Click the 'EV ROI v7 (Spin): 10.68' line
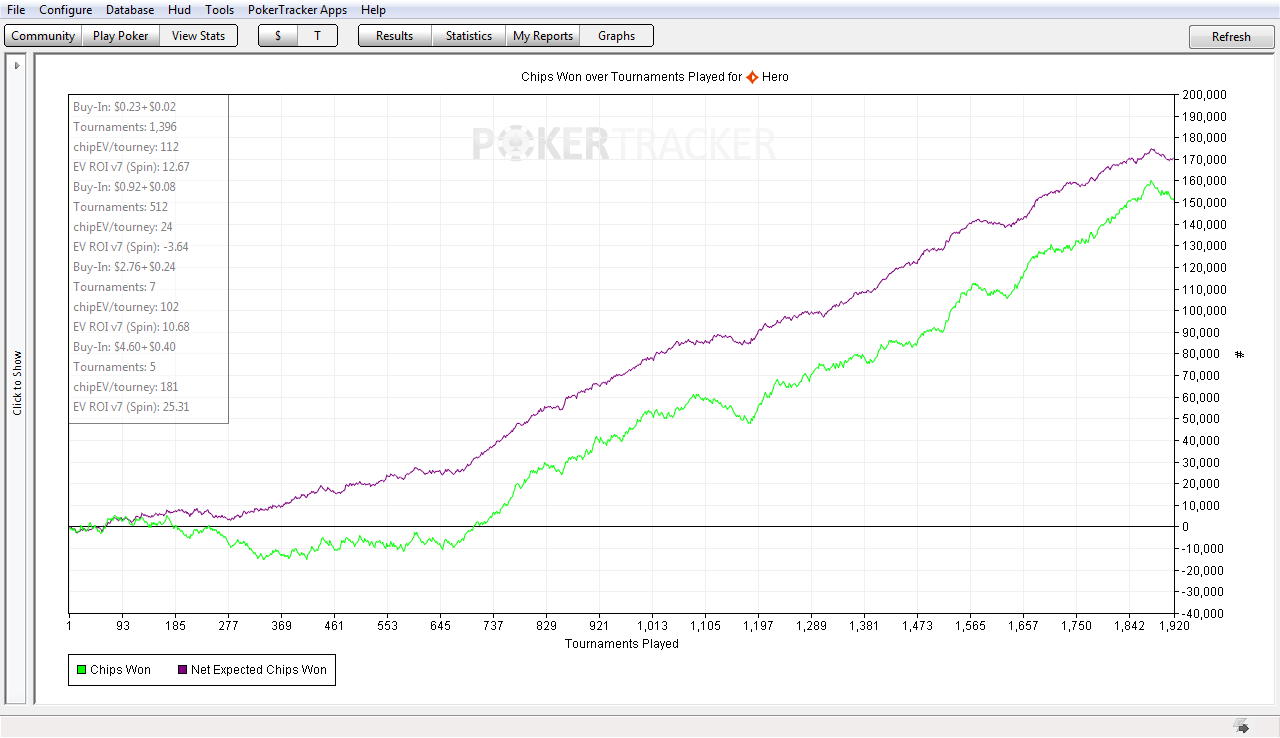 pyautogui.click(x=131, y=327)
